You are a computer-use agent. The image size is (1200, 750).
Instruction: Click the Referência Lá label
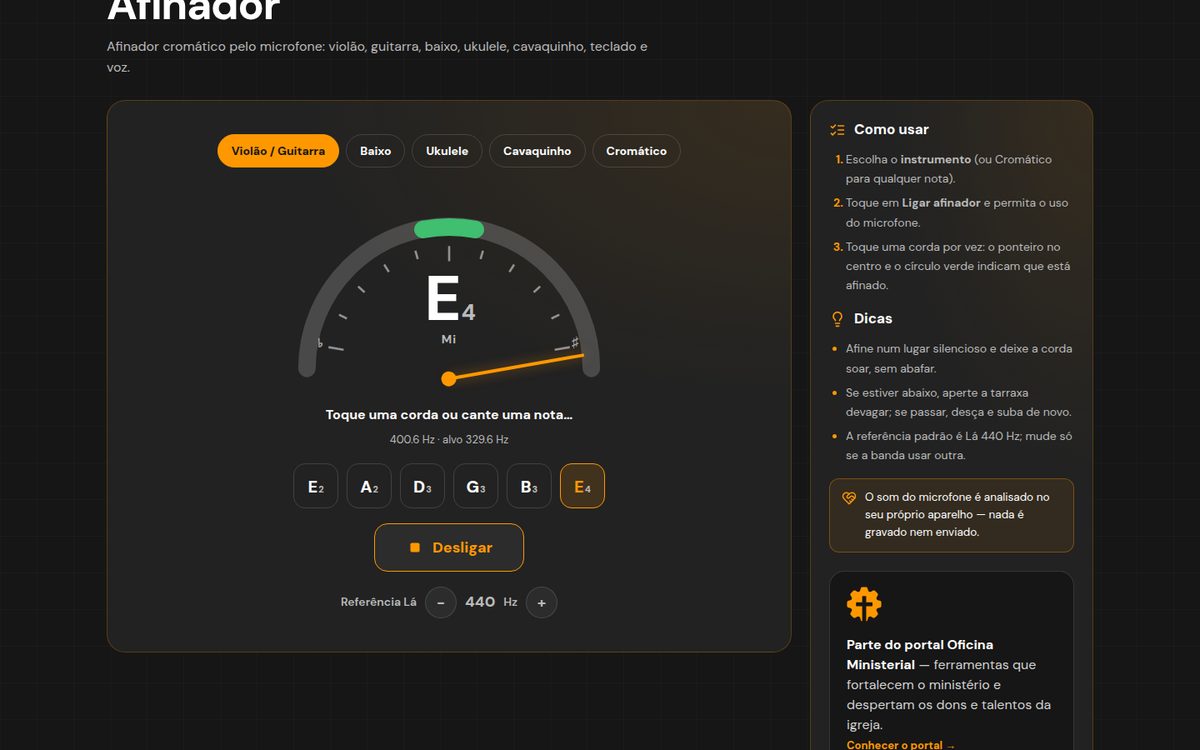point(378,602)
